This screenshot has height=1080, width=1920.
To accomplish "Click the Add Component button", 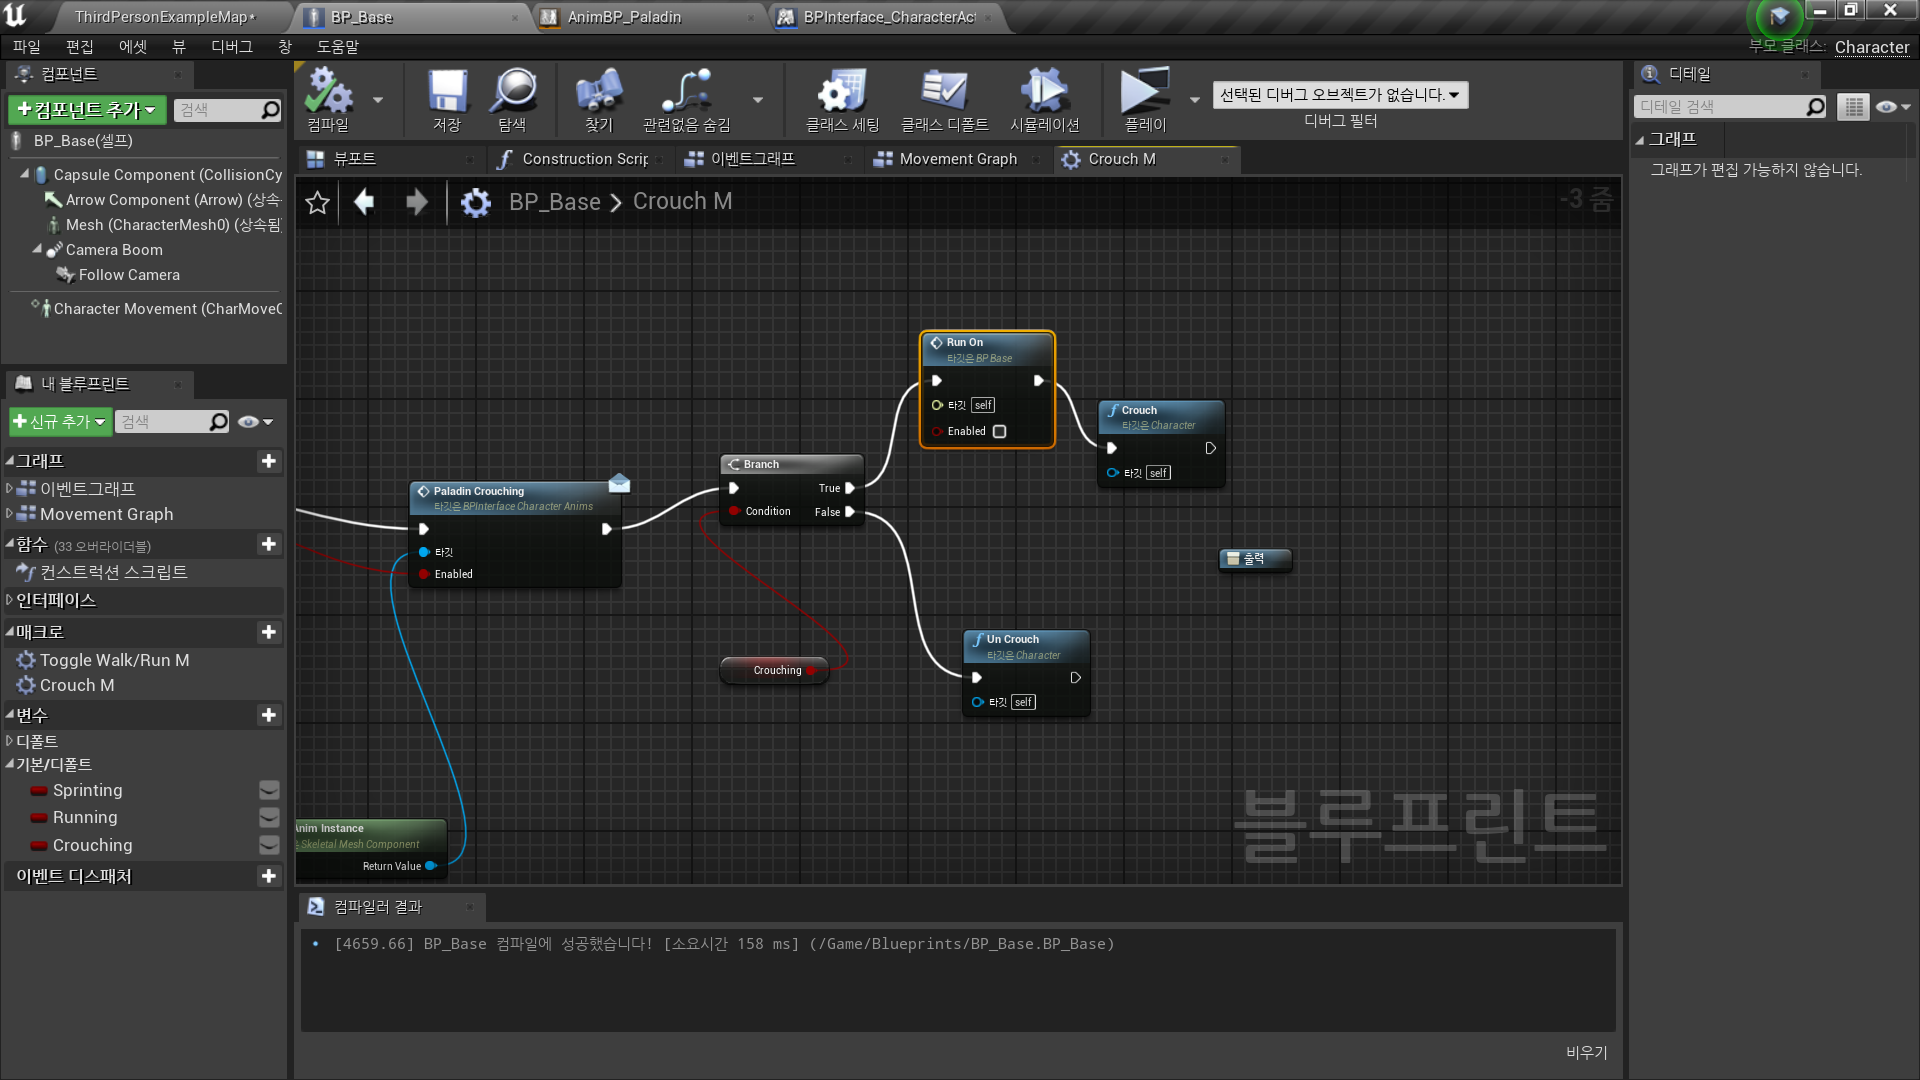I will click(x=88, y=110).
